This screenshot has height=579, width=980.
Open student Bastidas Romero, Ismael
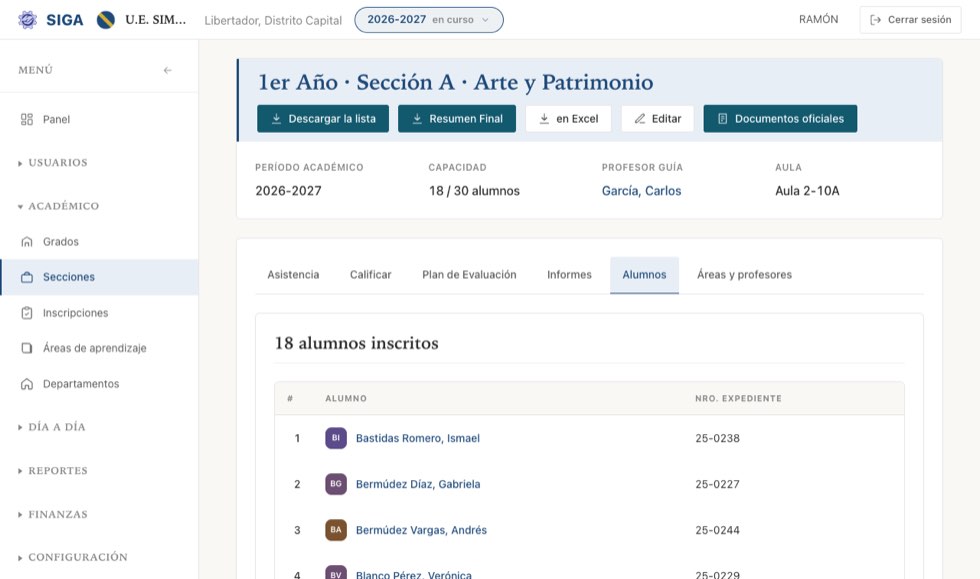(x=418, y=438)
